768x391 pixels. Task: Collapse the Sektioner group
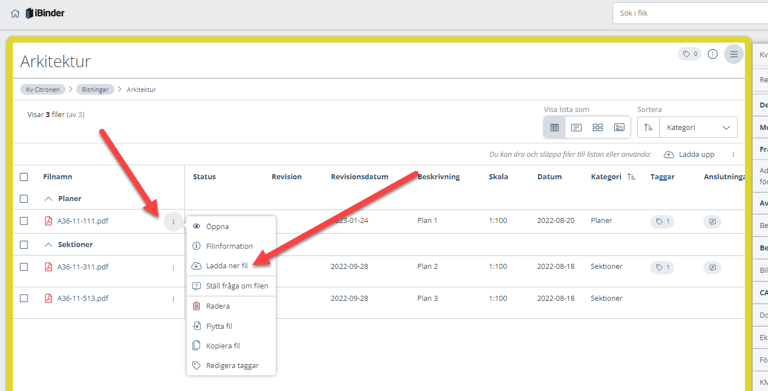(x=48, y=245)
